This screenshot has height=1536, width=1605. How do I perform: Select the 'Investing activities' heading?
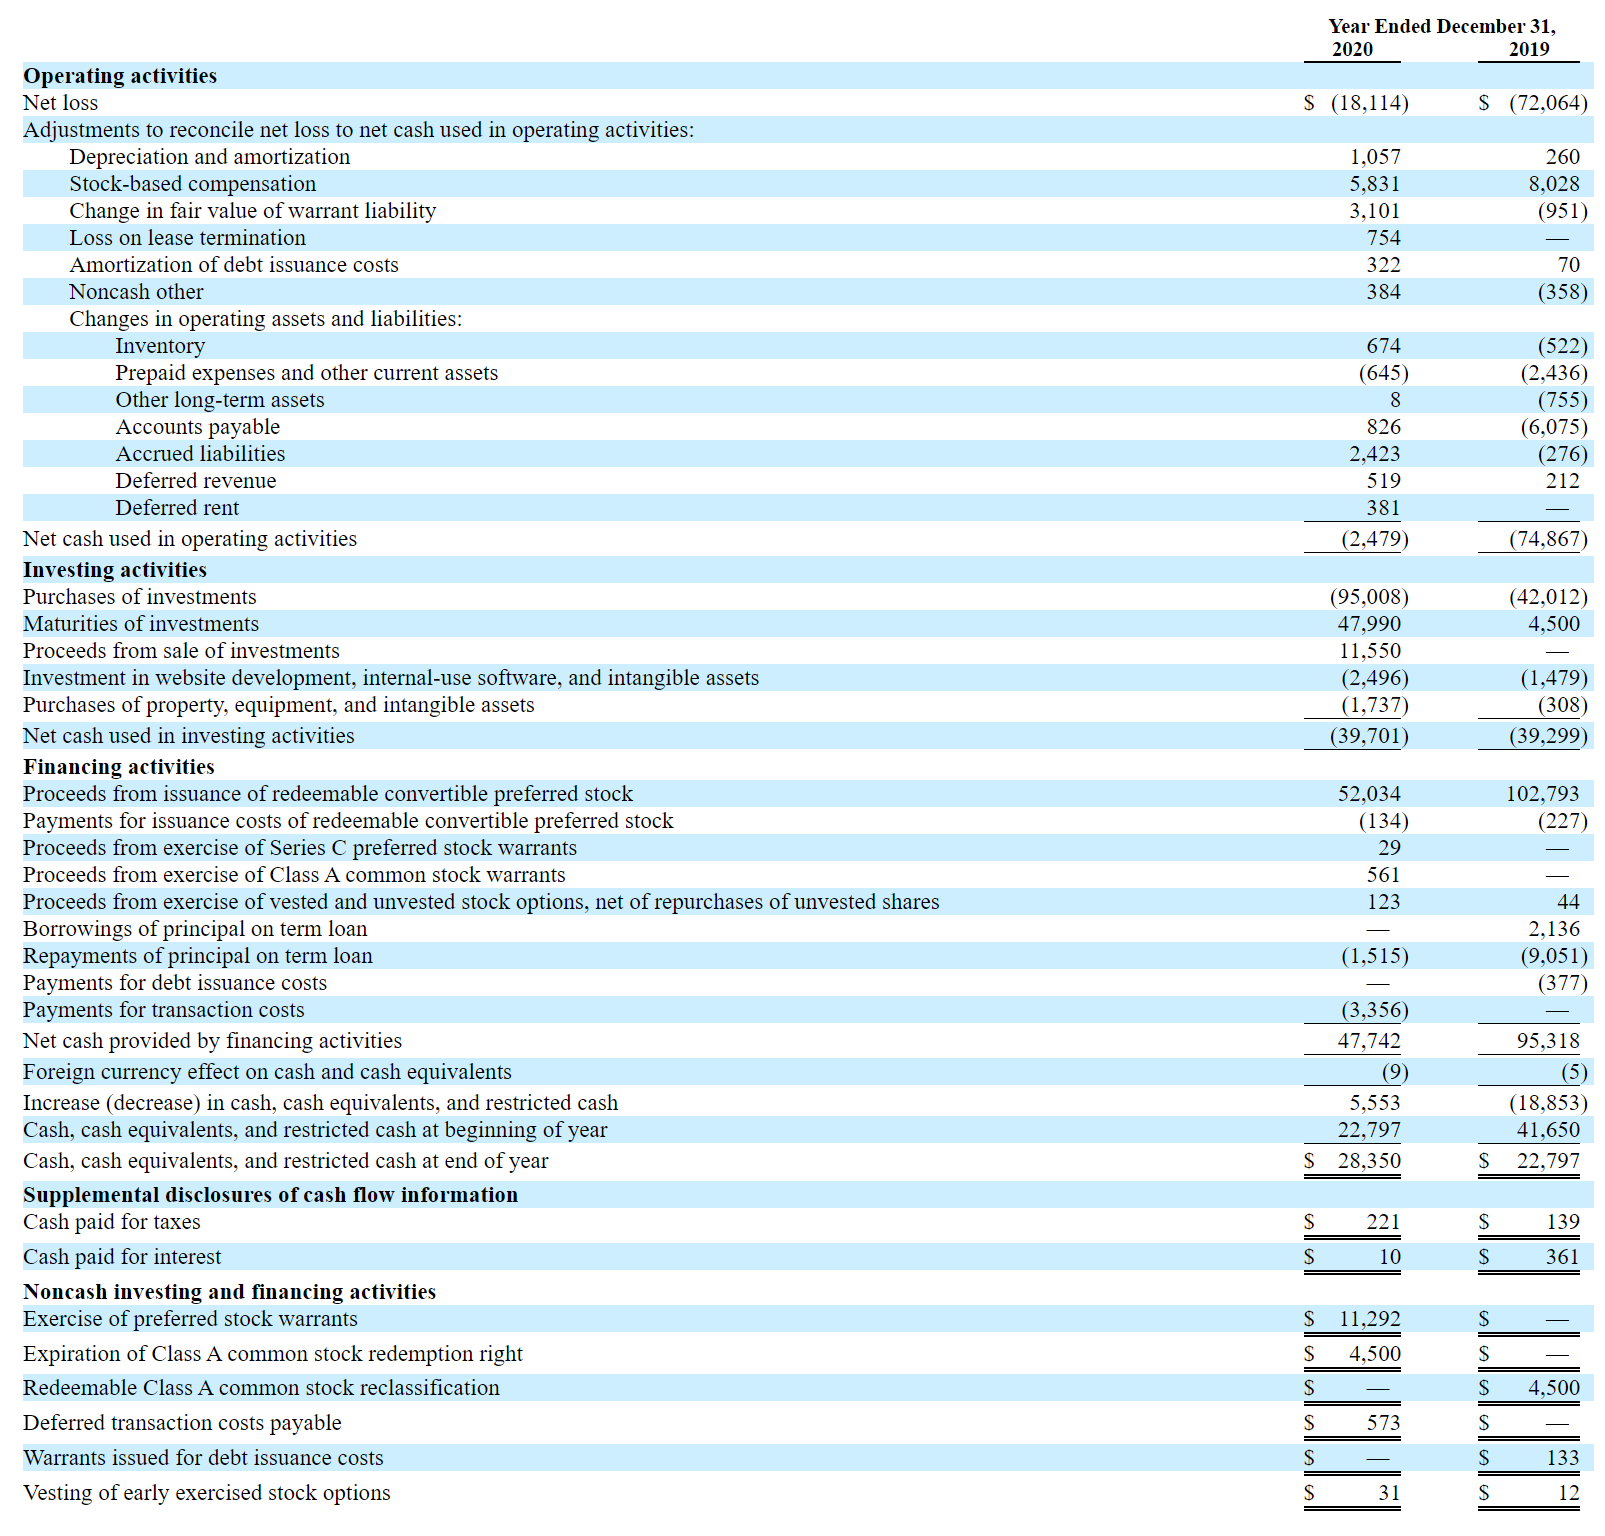(115, 570)
